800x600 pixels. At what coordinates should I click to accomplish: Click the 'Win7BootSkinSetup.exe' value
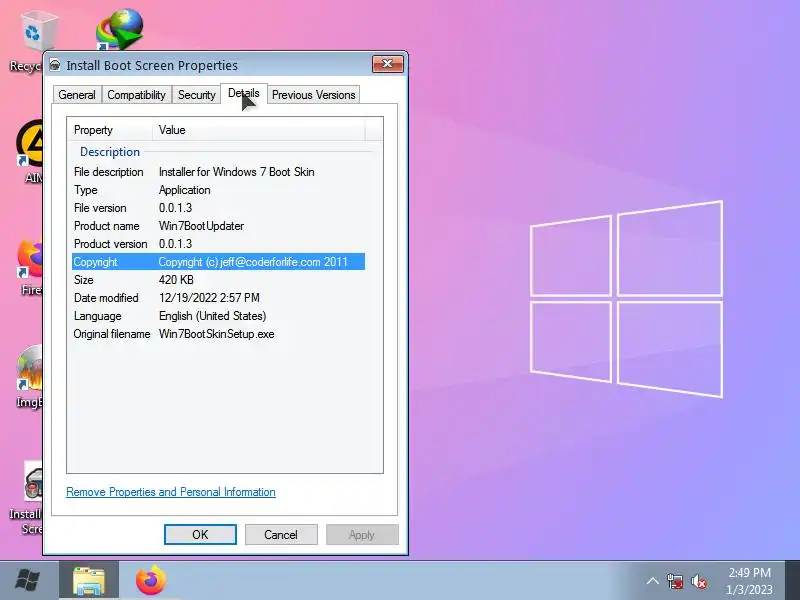click(x=216, y=334)
